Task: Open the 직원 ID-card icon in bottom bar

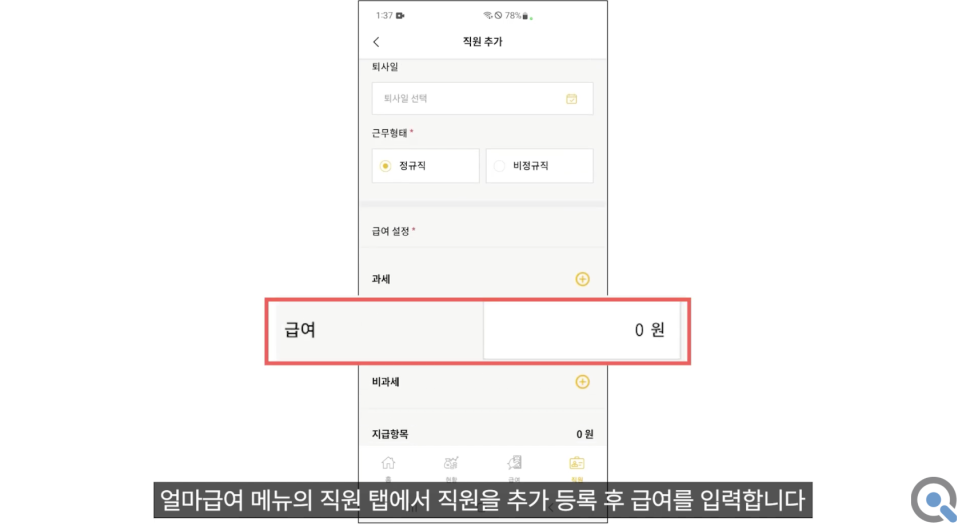Action: 577,463
